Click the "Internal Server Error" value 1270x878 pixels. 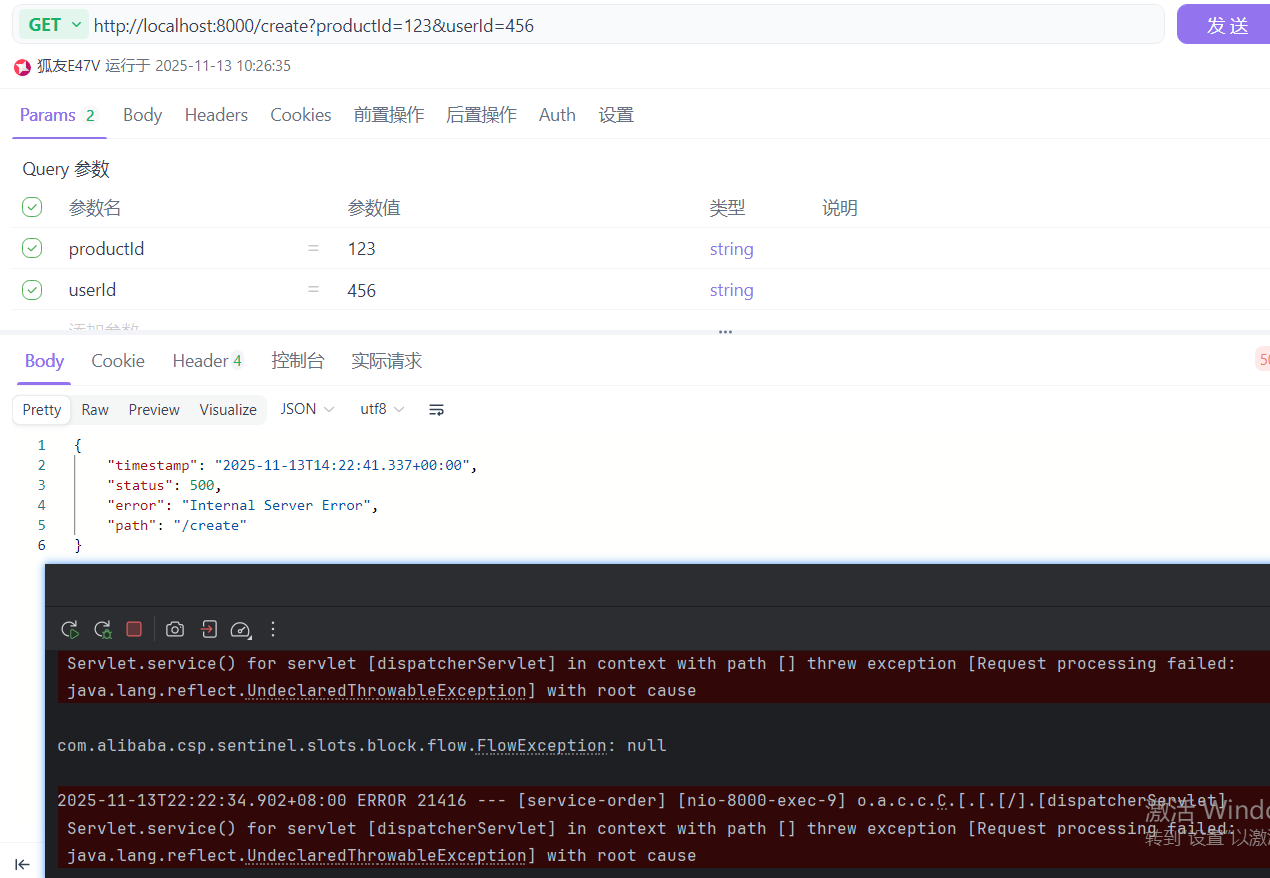[x=278, y=505]
